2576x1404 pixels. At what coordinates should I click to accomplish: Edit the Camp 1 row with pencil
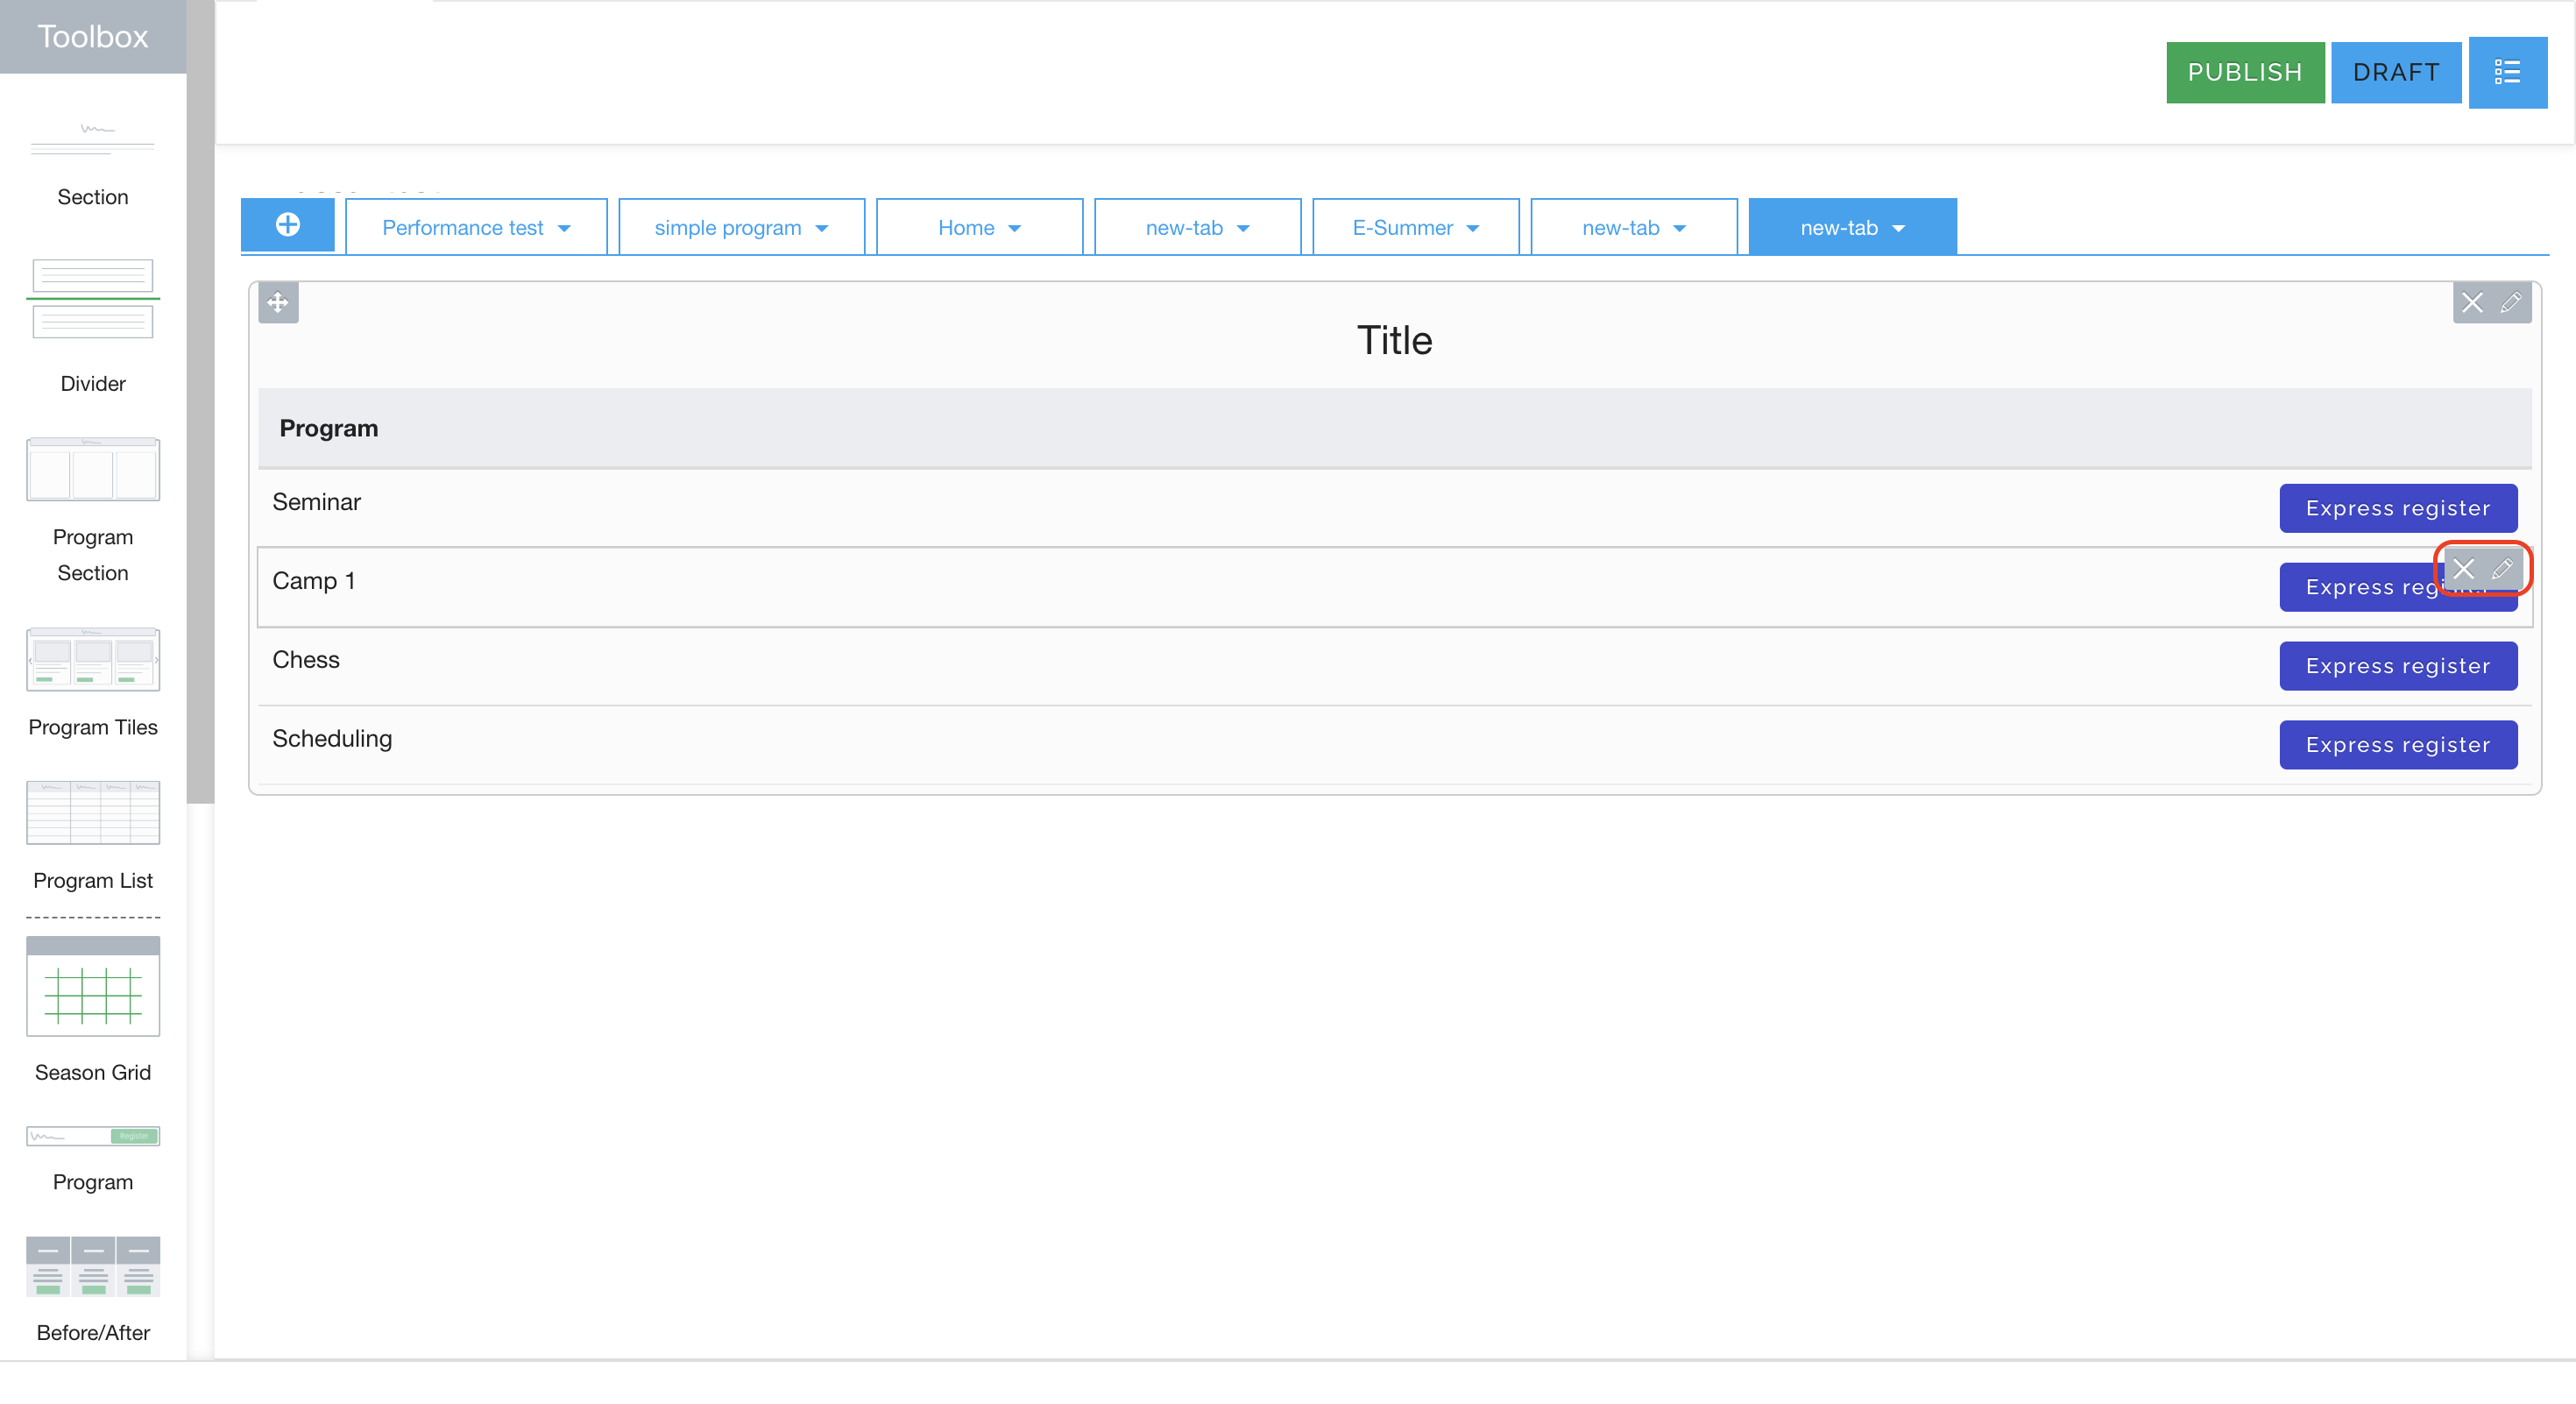pyautogui.click(x=2502, y=569)
